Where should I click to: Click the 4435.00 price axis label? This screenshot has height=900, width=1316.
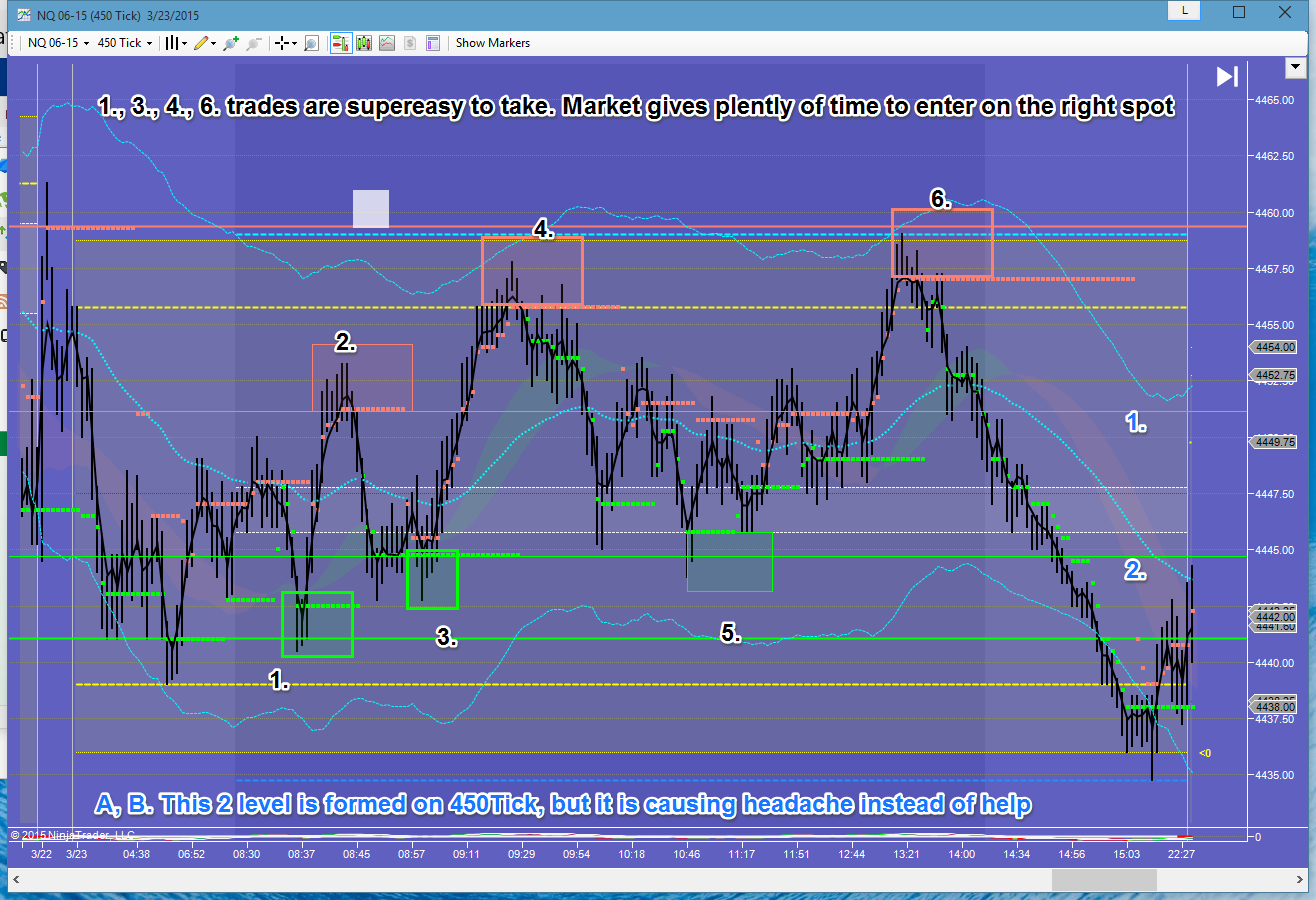pos(1273,774)
